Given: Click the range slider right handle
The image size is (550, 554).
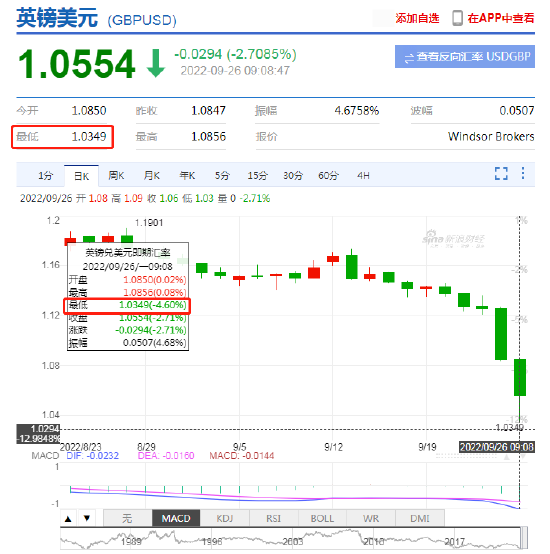Looking at the screenshot, I should point(524,538).
